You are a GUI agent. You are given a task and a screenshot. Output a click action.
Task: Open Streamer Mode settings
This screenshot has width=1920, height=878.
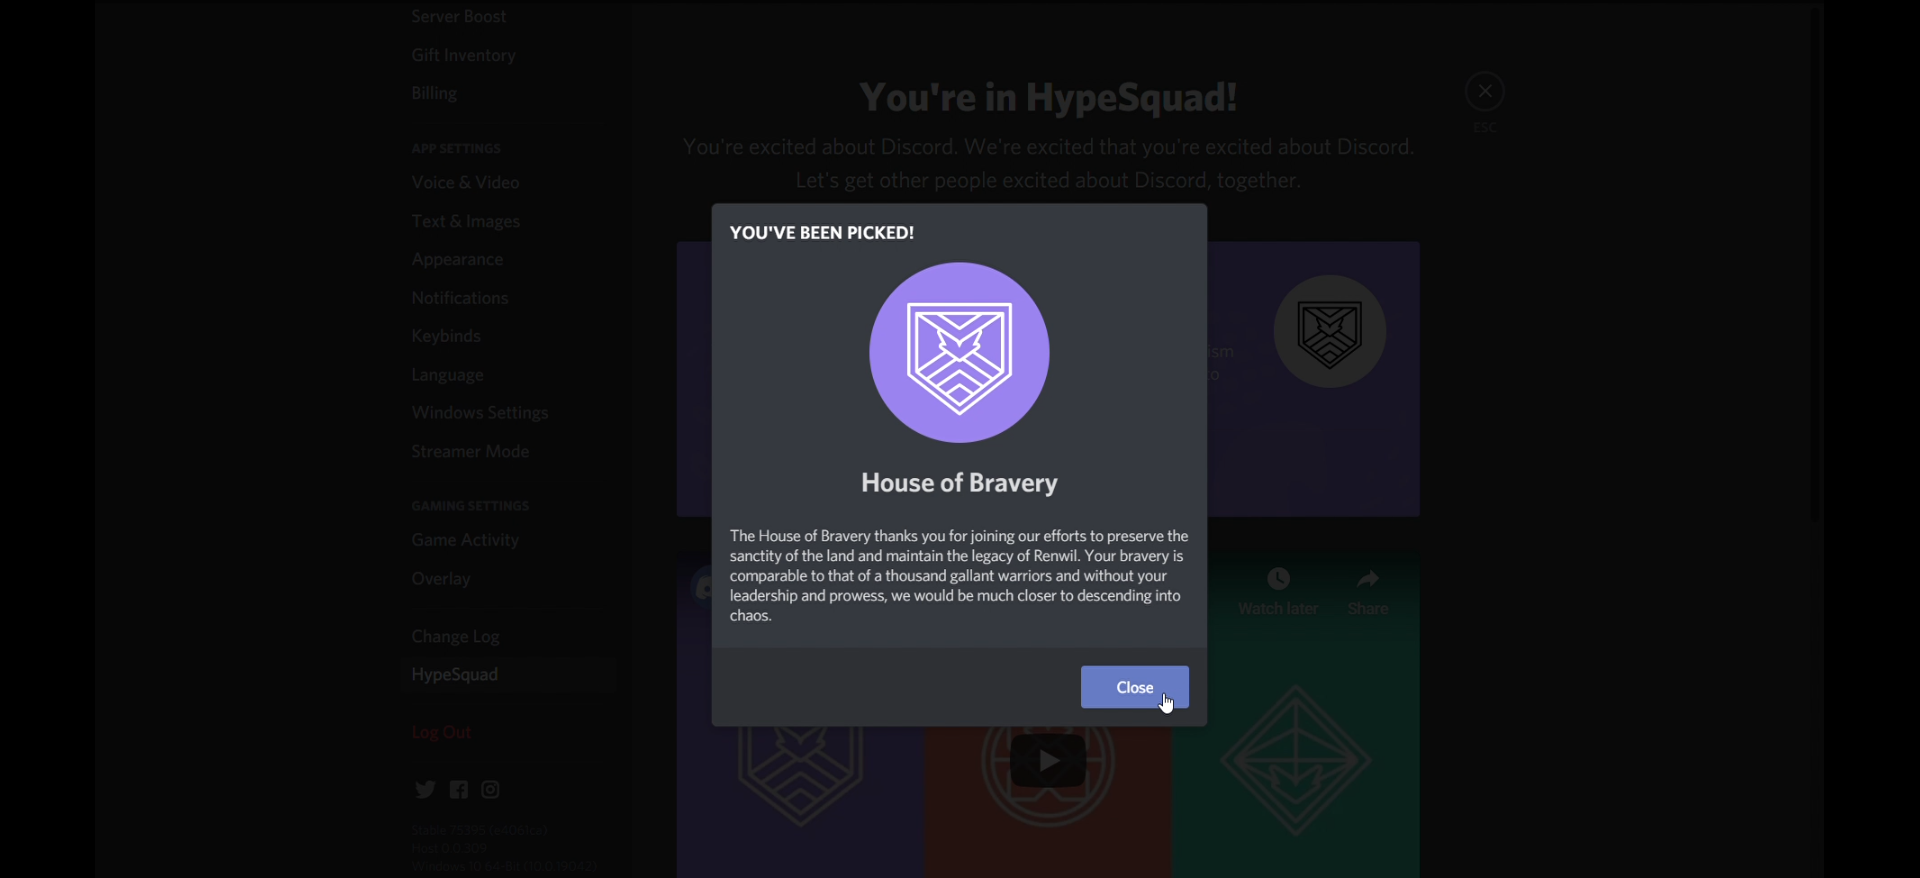pos(470,451)
